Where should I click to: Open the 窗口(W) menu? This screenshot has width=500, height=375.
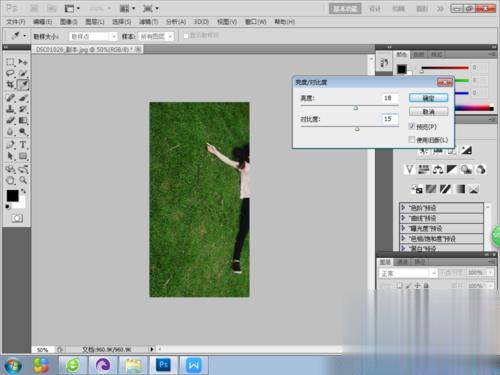256,22
